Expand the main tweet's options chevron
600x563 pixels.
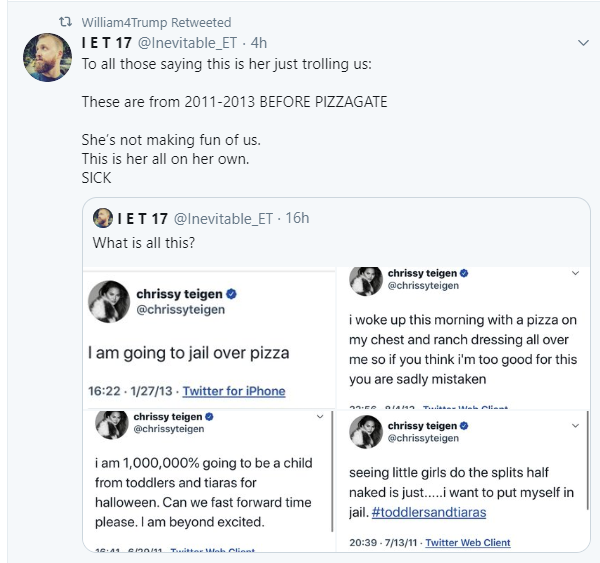(584, 43)
